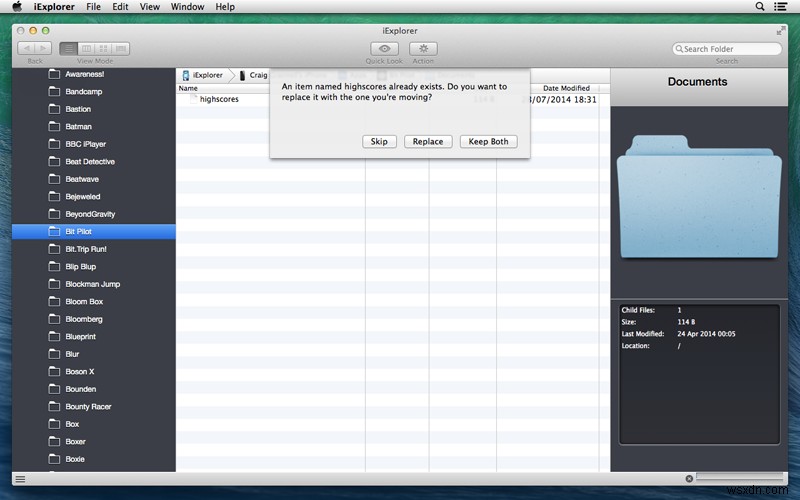The height and width of the screenshot is (500, 800).
Task: Focus the Search Folder field
Action: tap(727, 49)
